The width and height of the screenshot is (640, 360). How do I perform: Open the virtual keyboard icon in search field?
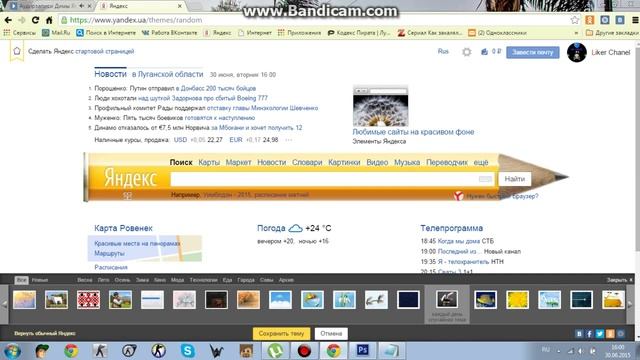485,179
